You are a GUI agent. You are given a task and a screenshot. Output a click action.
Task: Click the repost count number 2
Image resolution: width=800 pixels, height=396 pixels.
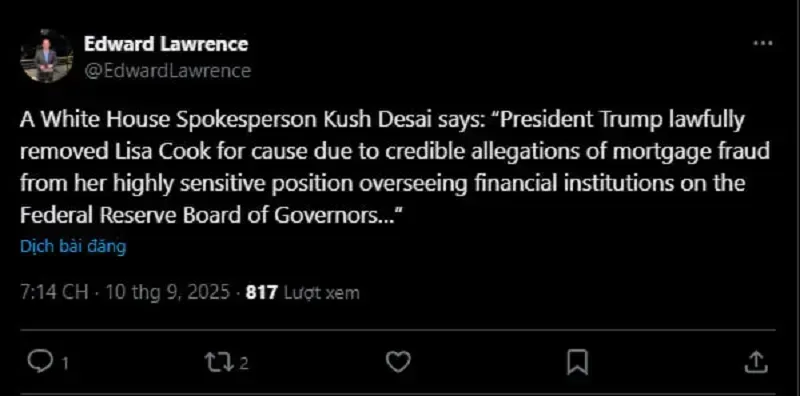coord(244,364)
